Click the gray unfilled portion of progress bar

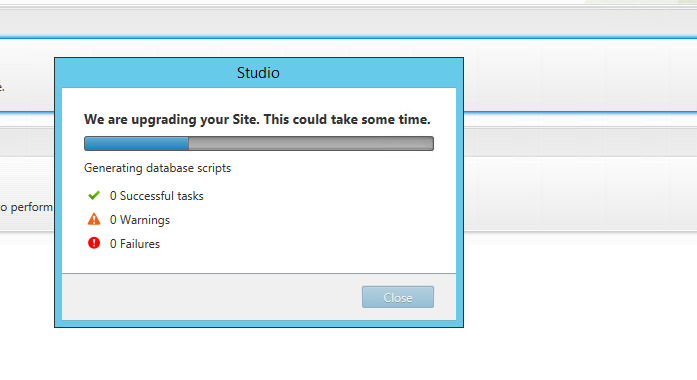(311, 144)
